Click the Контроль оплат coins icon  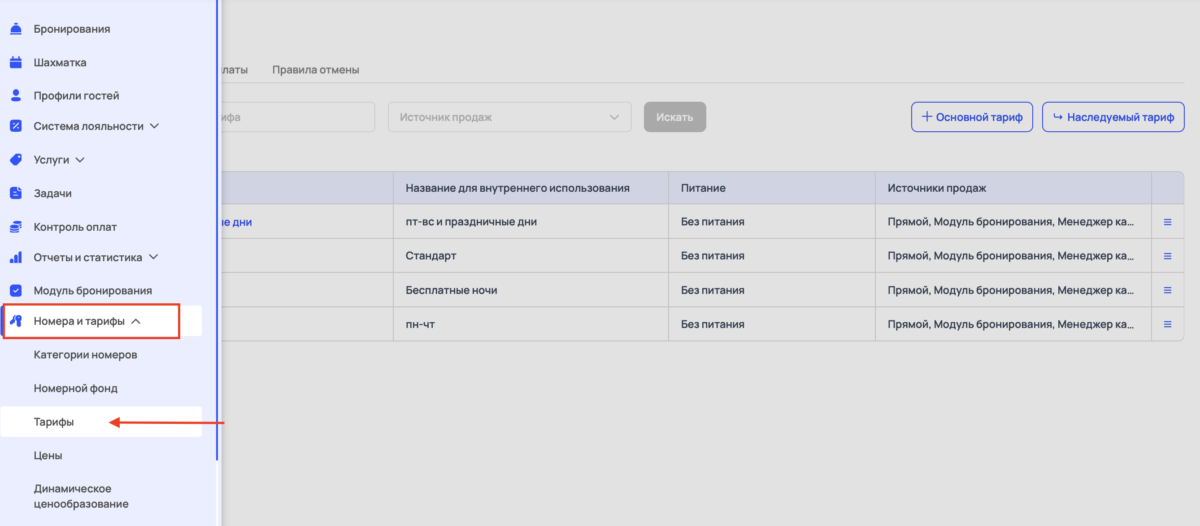pyautogui.click(x=16, y=227)
